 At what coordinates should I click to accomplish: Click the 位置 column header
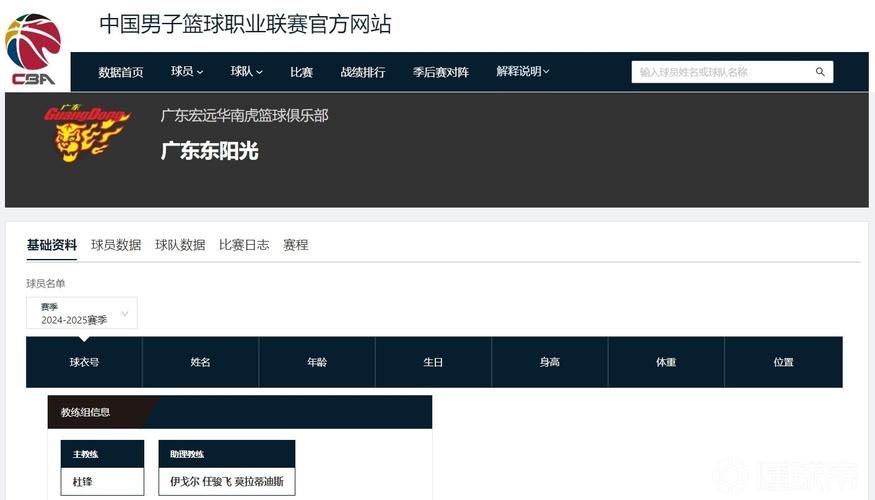point(783,362)
